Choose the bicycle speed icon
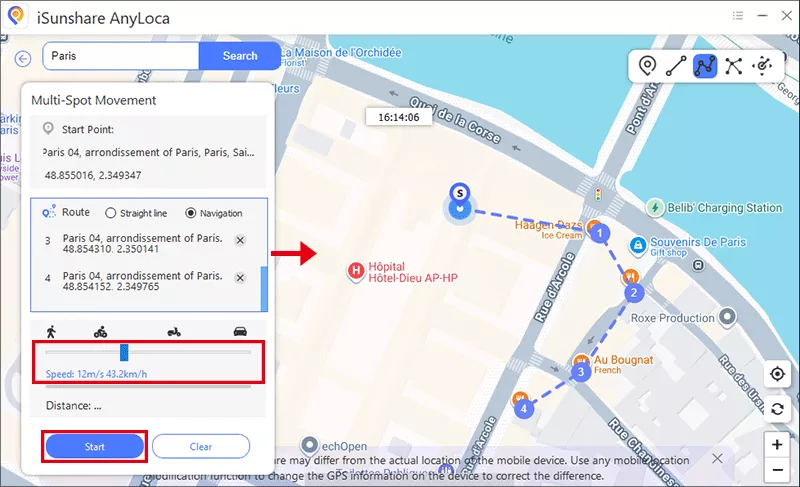 (x=100, y=331)
